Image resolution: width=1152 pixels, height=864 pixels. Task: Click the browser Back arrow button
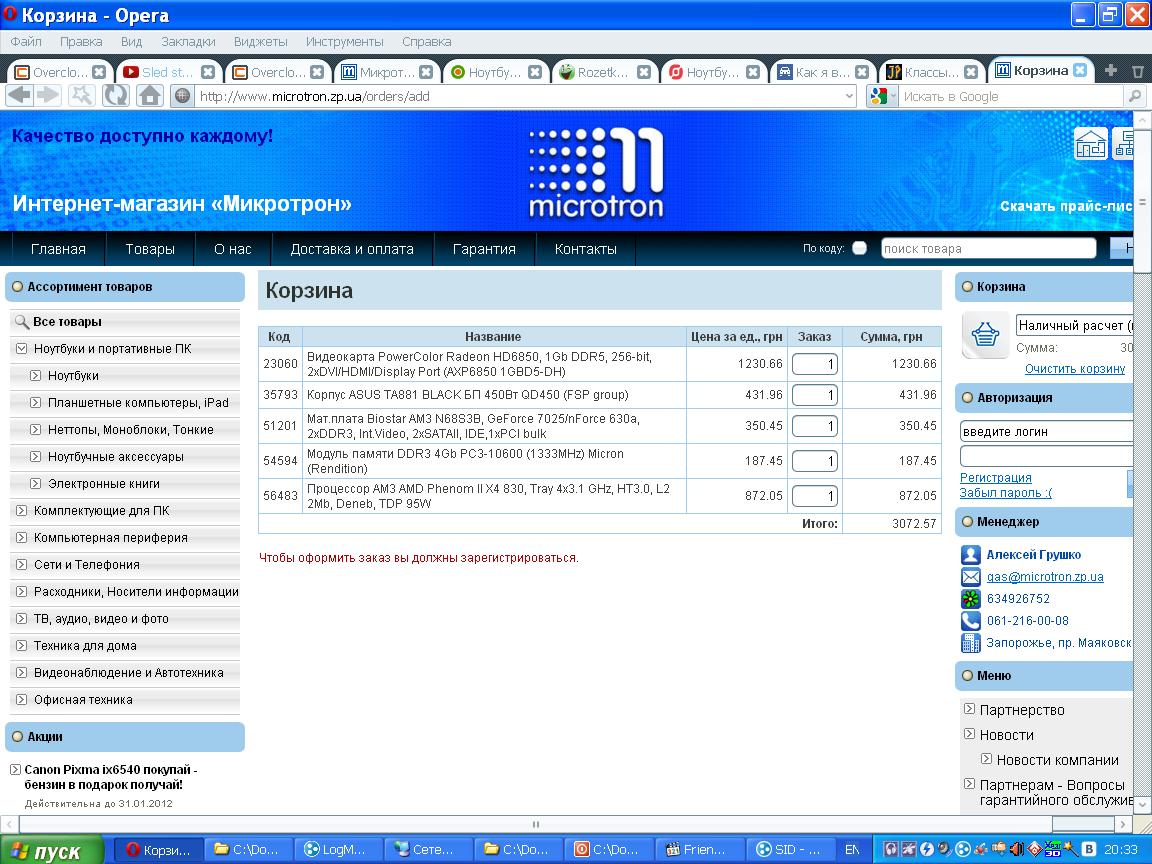[x=21, y=96]
